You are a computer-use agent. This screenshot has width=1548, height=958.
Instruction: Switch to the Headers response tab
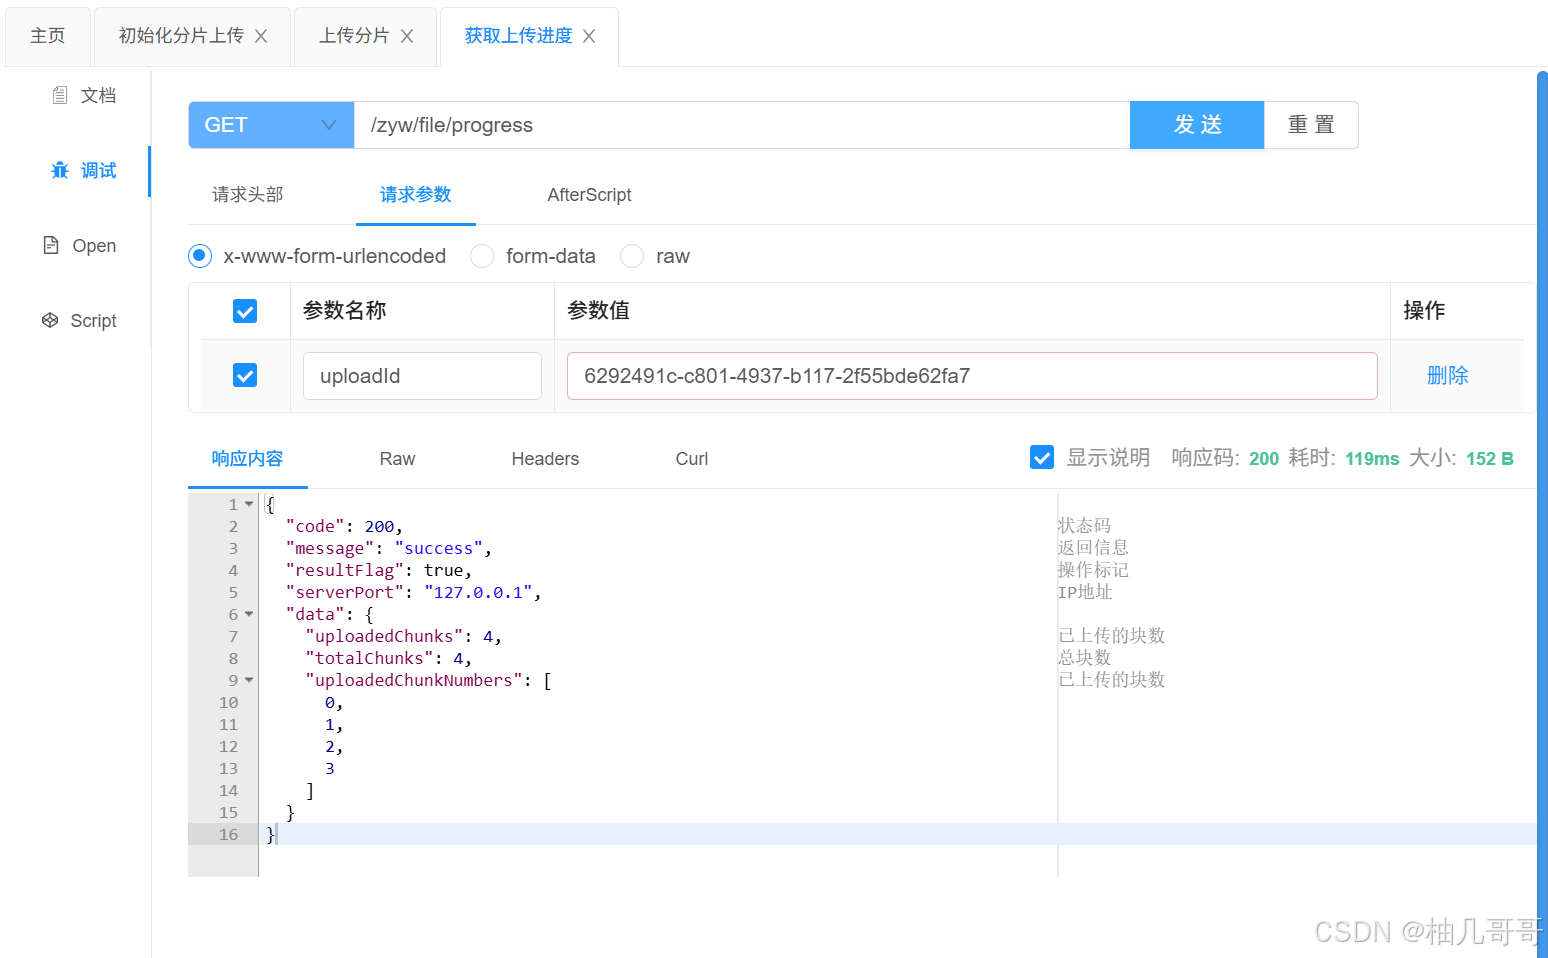point(545,459)
